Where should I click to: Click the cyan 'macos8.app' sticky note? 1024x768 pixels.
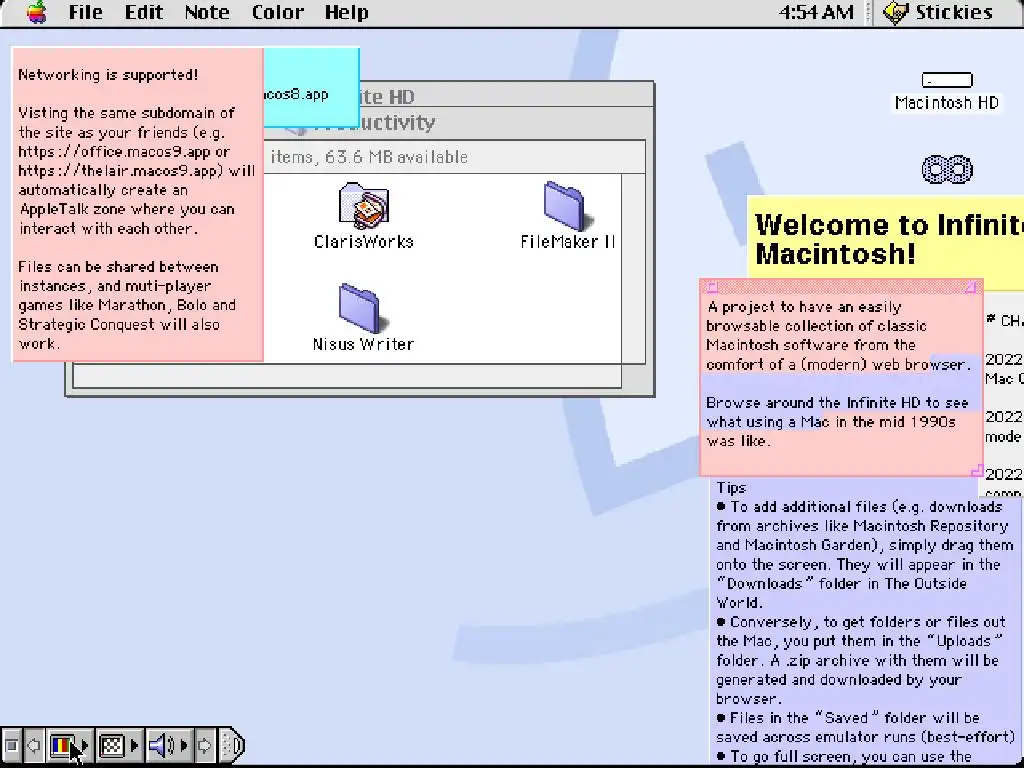coord(311,87)
